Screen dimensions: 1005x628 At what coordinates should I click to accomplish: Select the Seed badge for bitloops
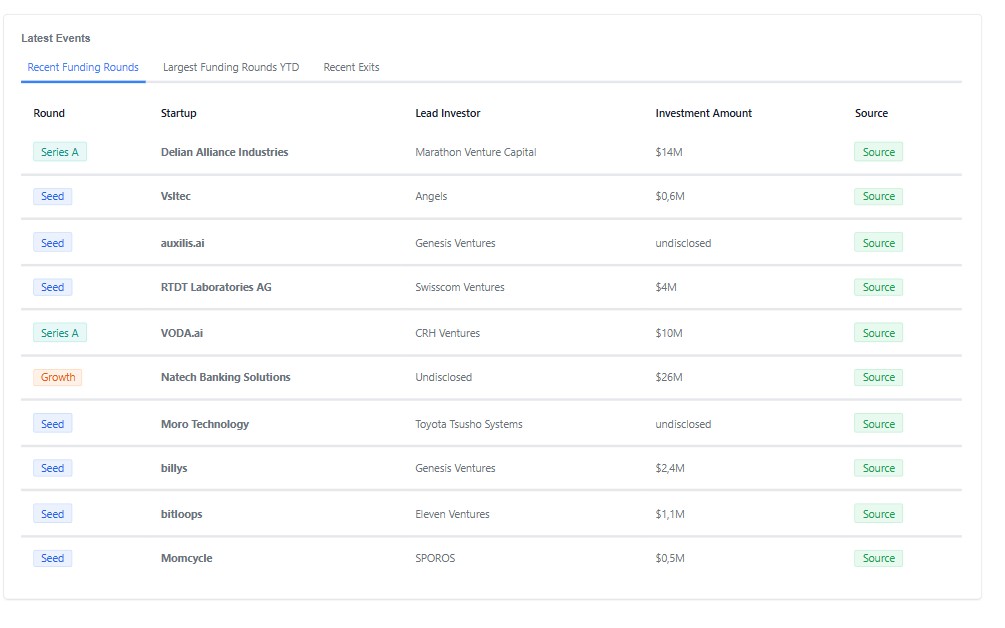[53, 514]
